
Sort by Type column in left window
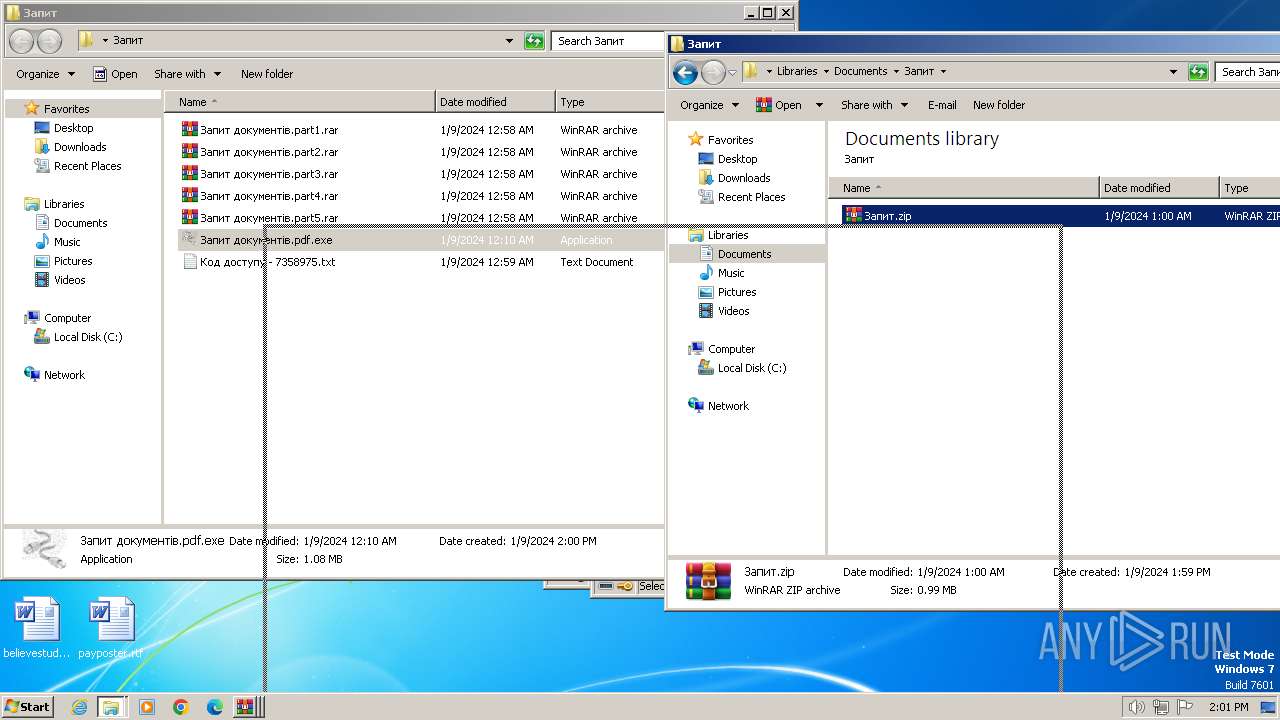click(610, 102)
